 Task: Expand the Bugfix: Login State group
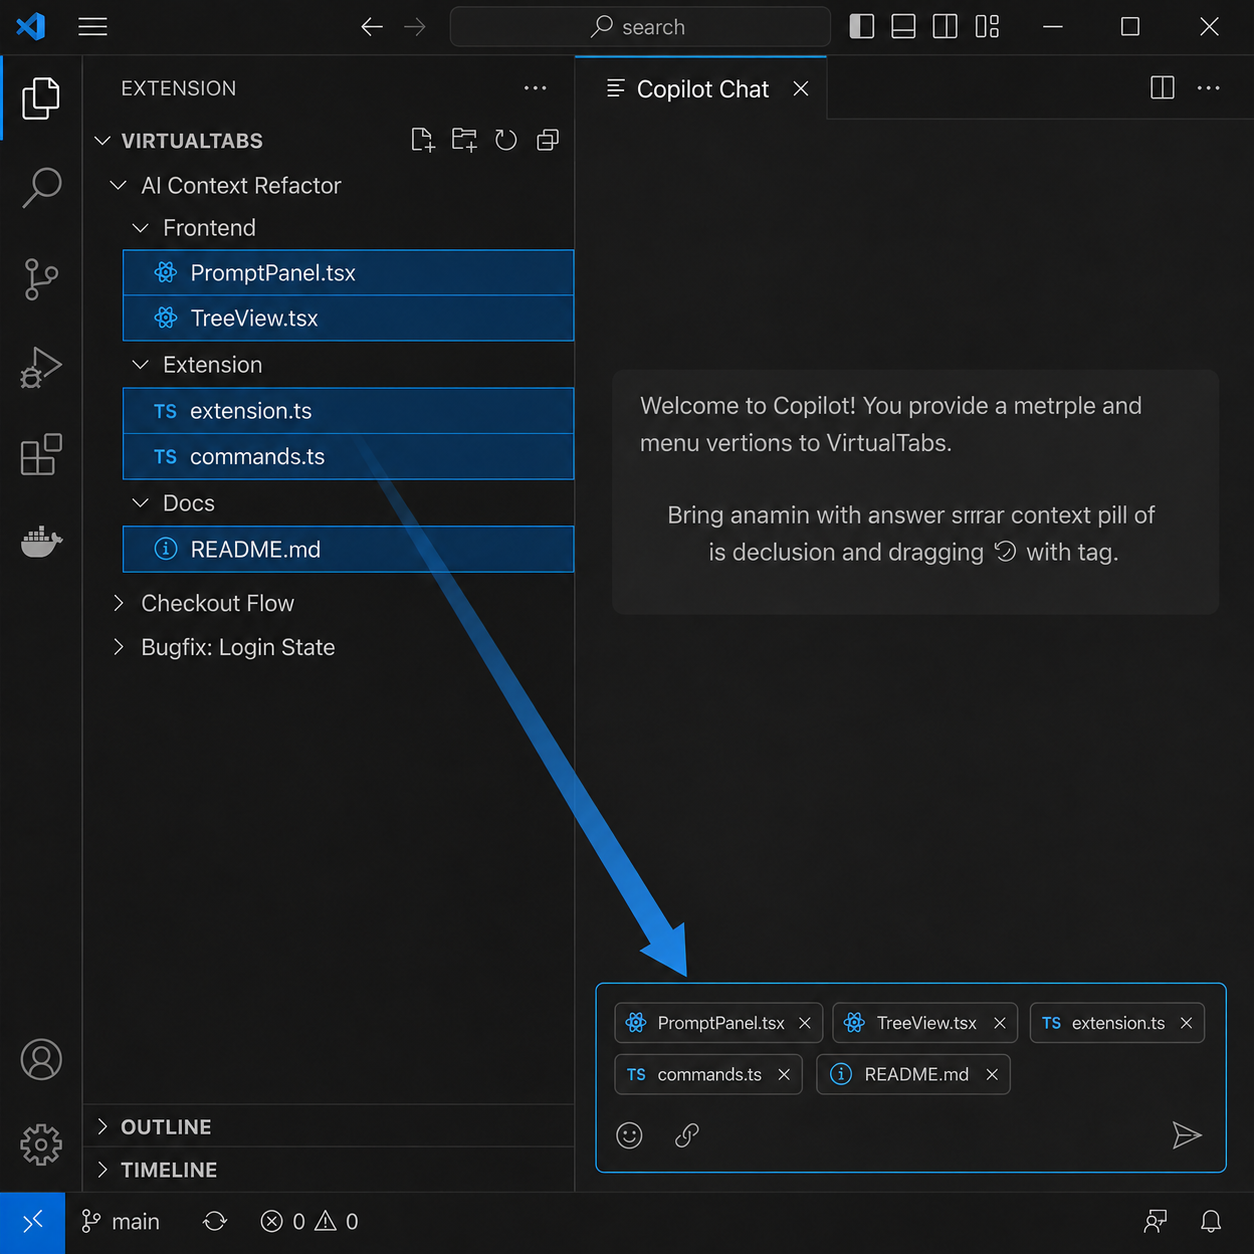(118, 647)
